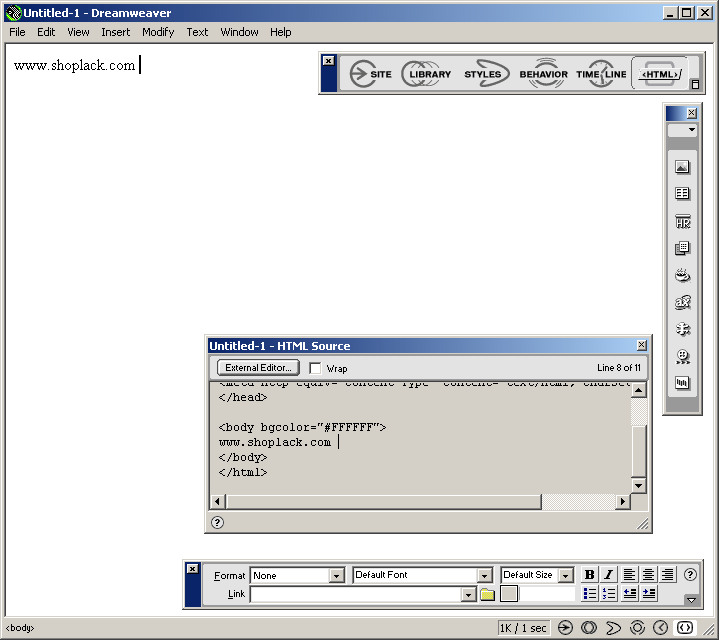The height and width of the screenshot is (640, 719).
Task: Open the Behavior panel from launcher
Action: click(x=543, y=74)
